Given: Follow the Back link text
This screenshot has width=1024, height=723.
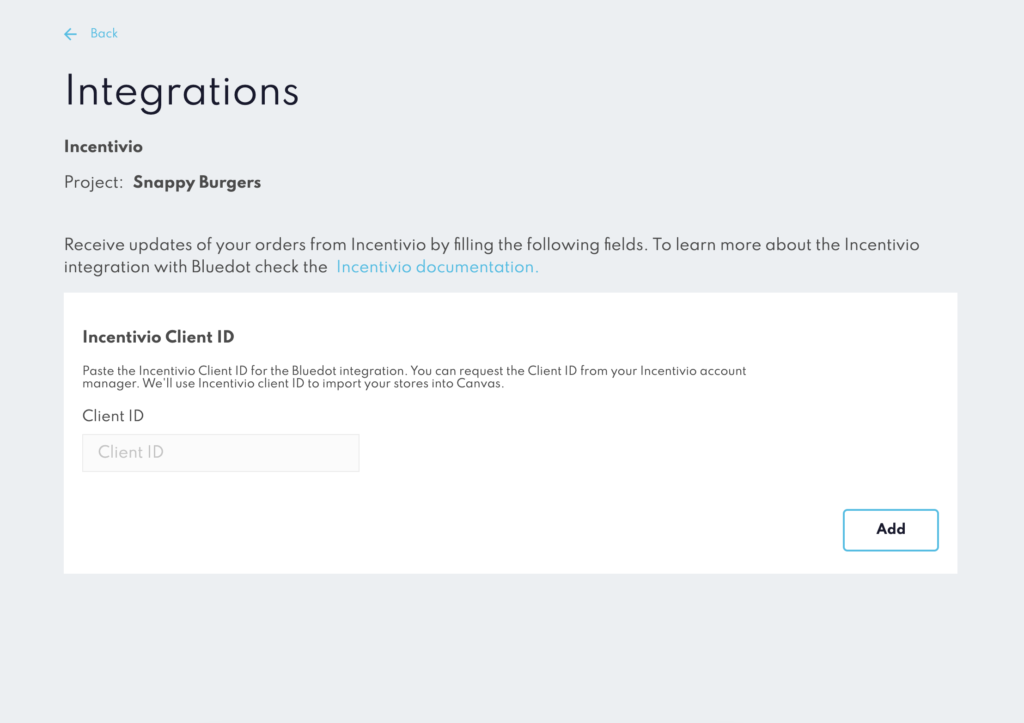Looking at the screenshot, I should coord(104,33).
